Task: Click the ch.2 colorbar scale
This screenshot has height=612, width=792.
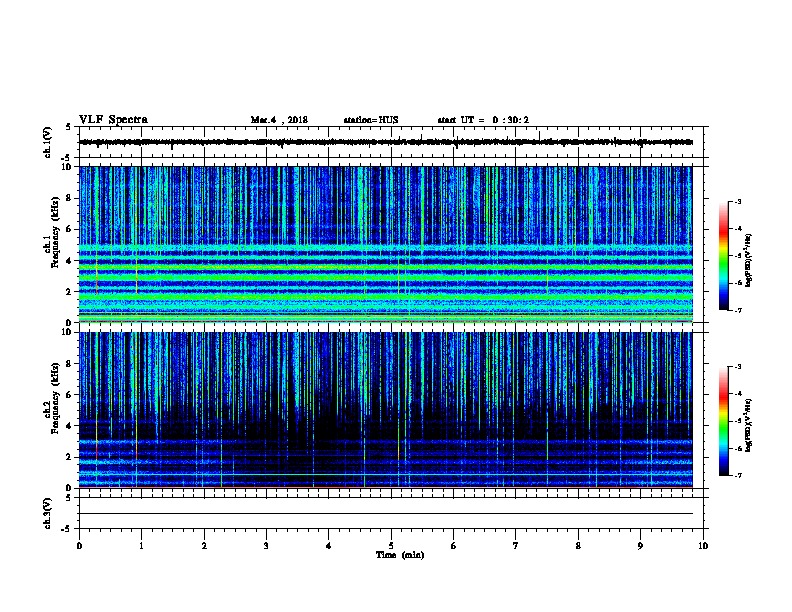Action: pos(723,421)
